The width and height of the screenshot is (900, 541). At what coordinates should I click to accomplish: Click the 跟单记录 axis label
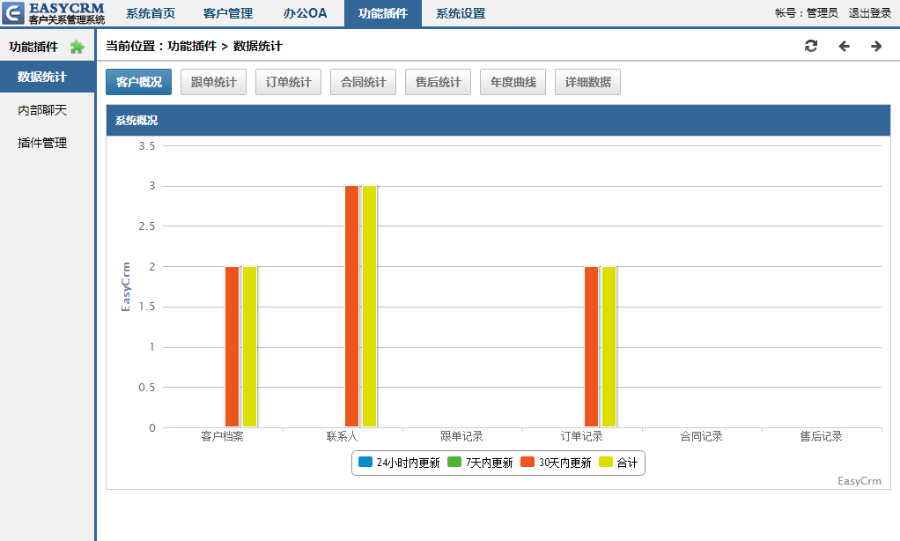(461, 437)
